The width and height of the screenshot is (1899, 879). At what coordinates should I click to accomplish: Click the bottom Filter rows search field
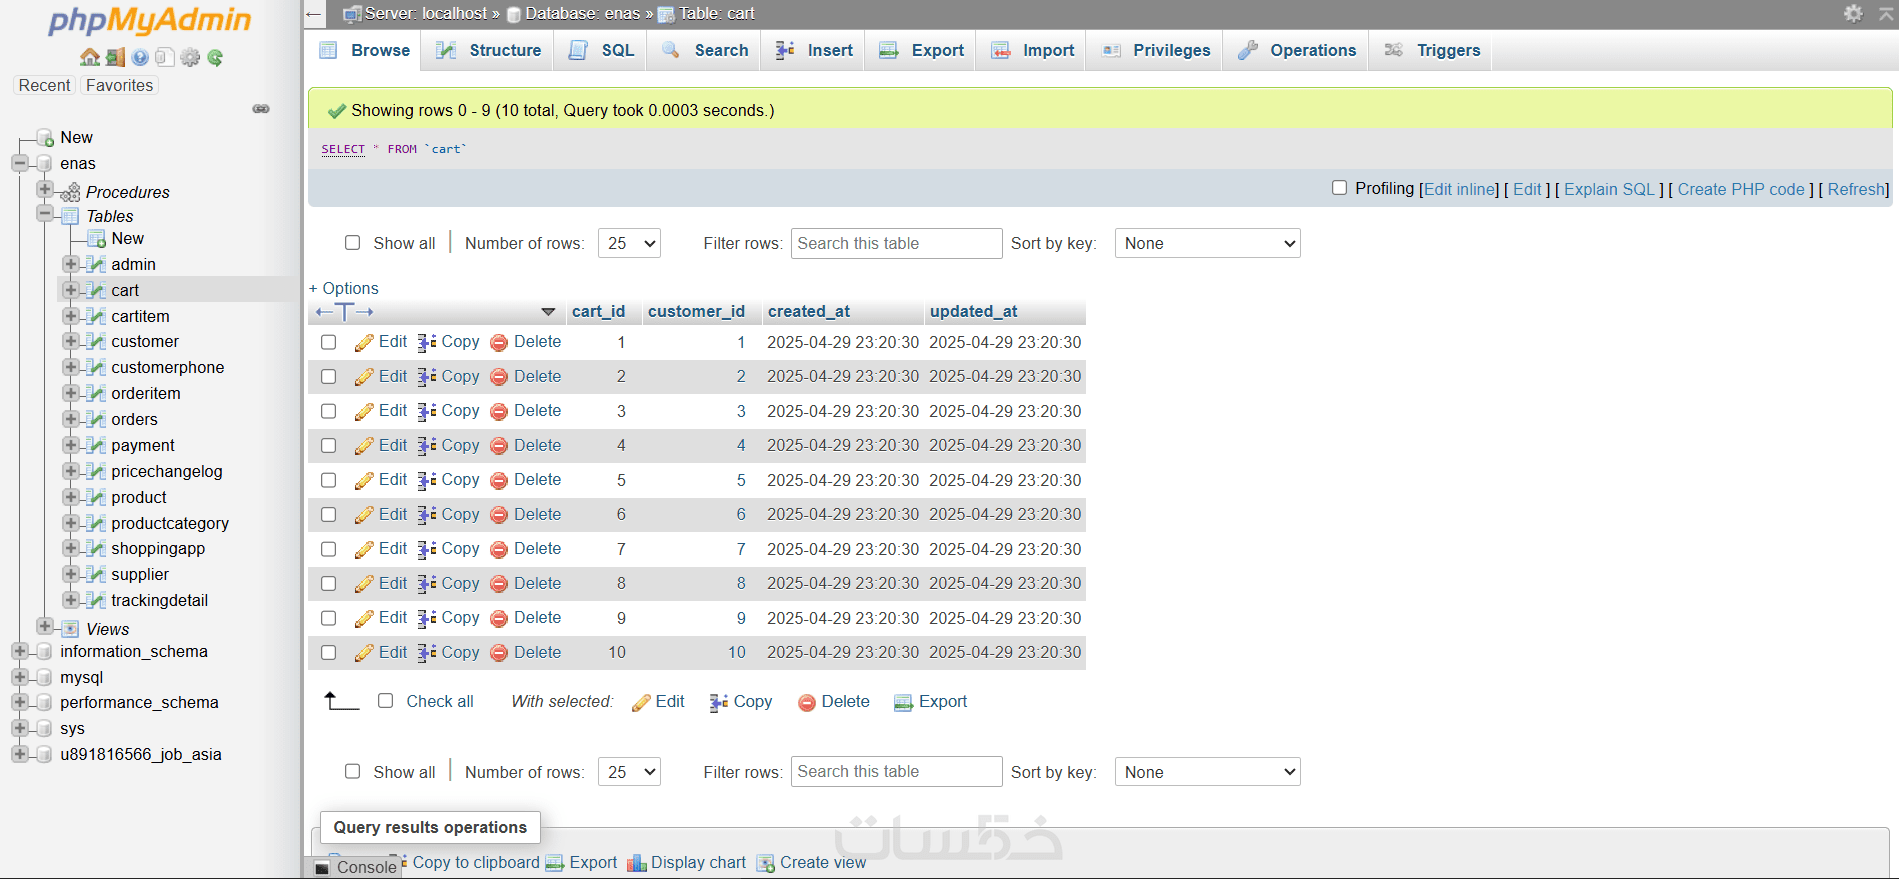(896, 772)
